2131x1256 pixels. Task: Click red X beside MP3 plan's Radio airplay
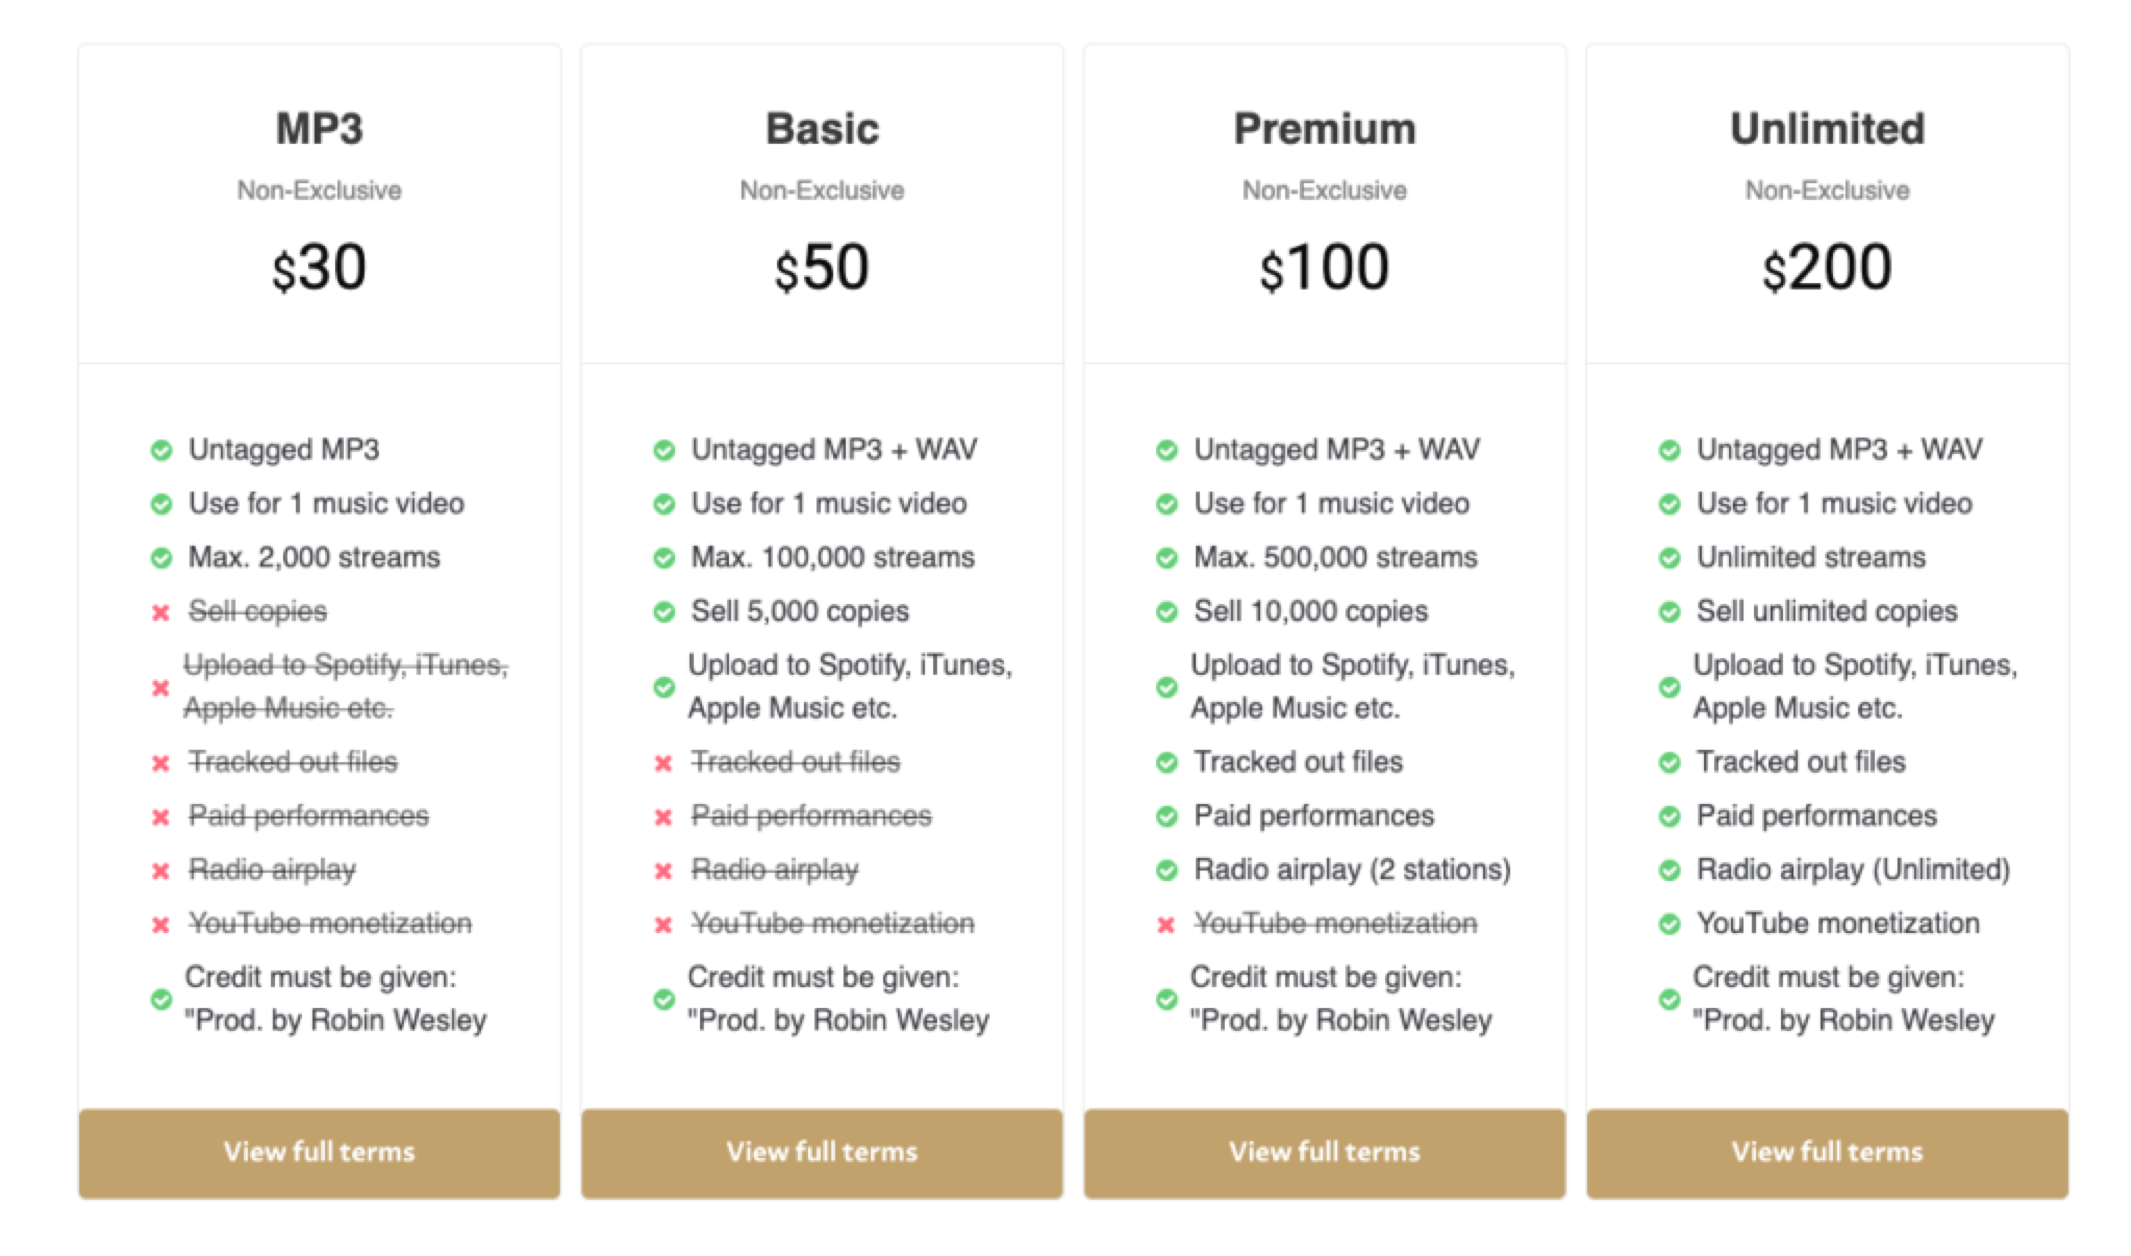click(x=161, y=871)
